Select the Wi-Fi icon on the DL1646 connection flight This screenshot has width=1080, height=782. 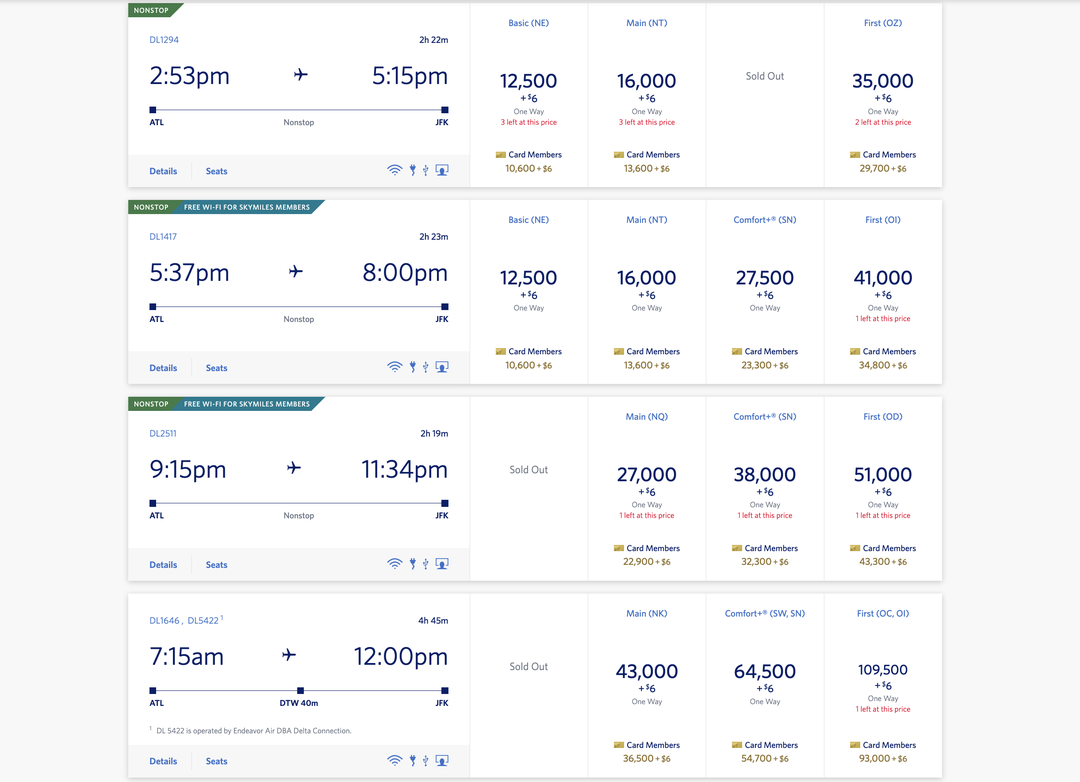click(x=394, y=760)
